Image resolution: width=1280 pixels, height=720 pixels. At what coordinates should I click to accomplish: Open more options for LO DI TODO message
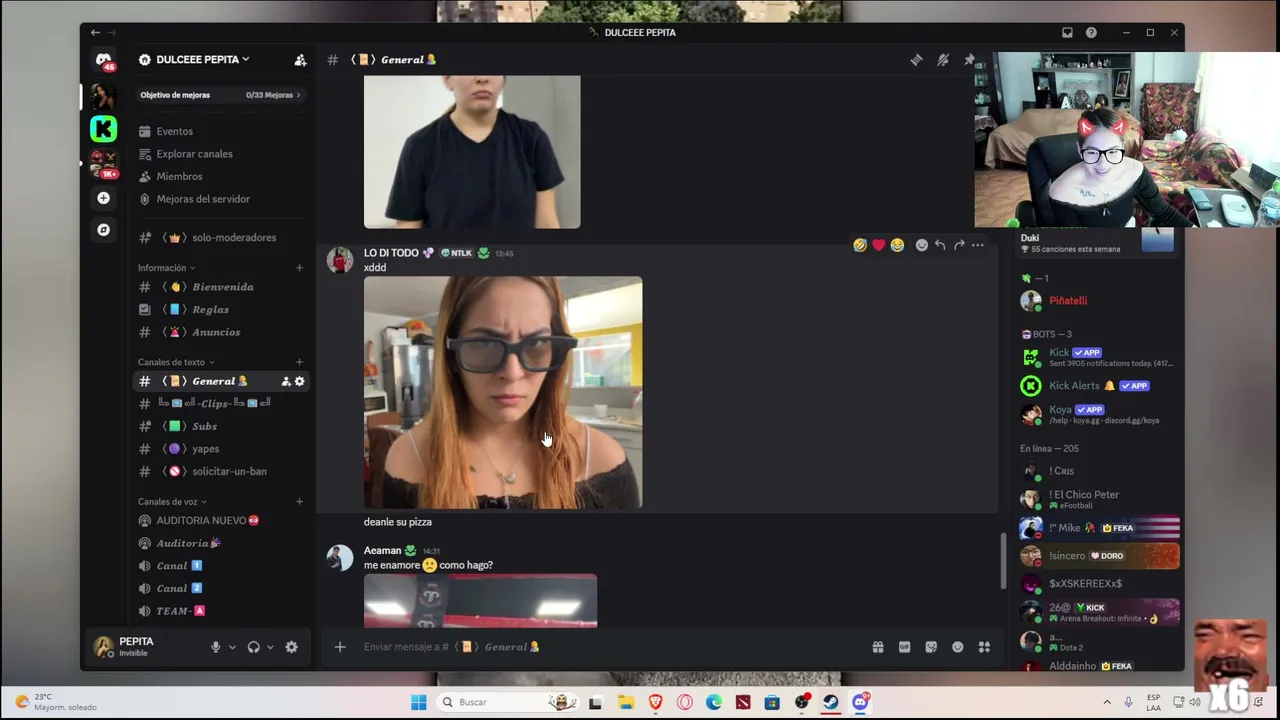pyautogui.click(x=978, y=245)
